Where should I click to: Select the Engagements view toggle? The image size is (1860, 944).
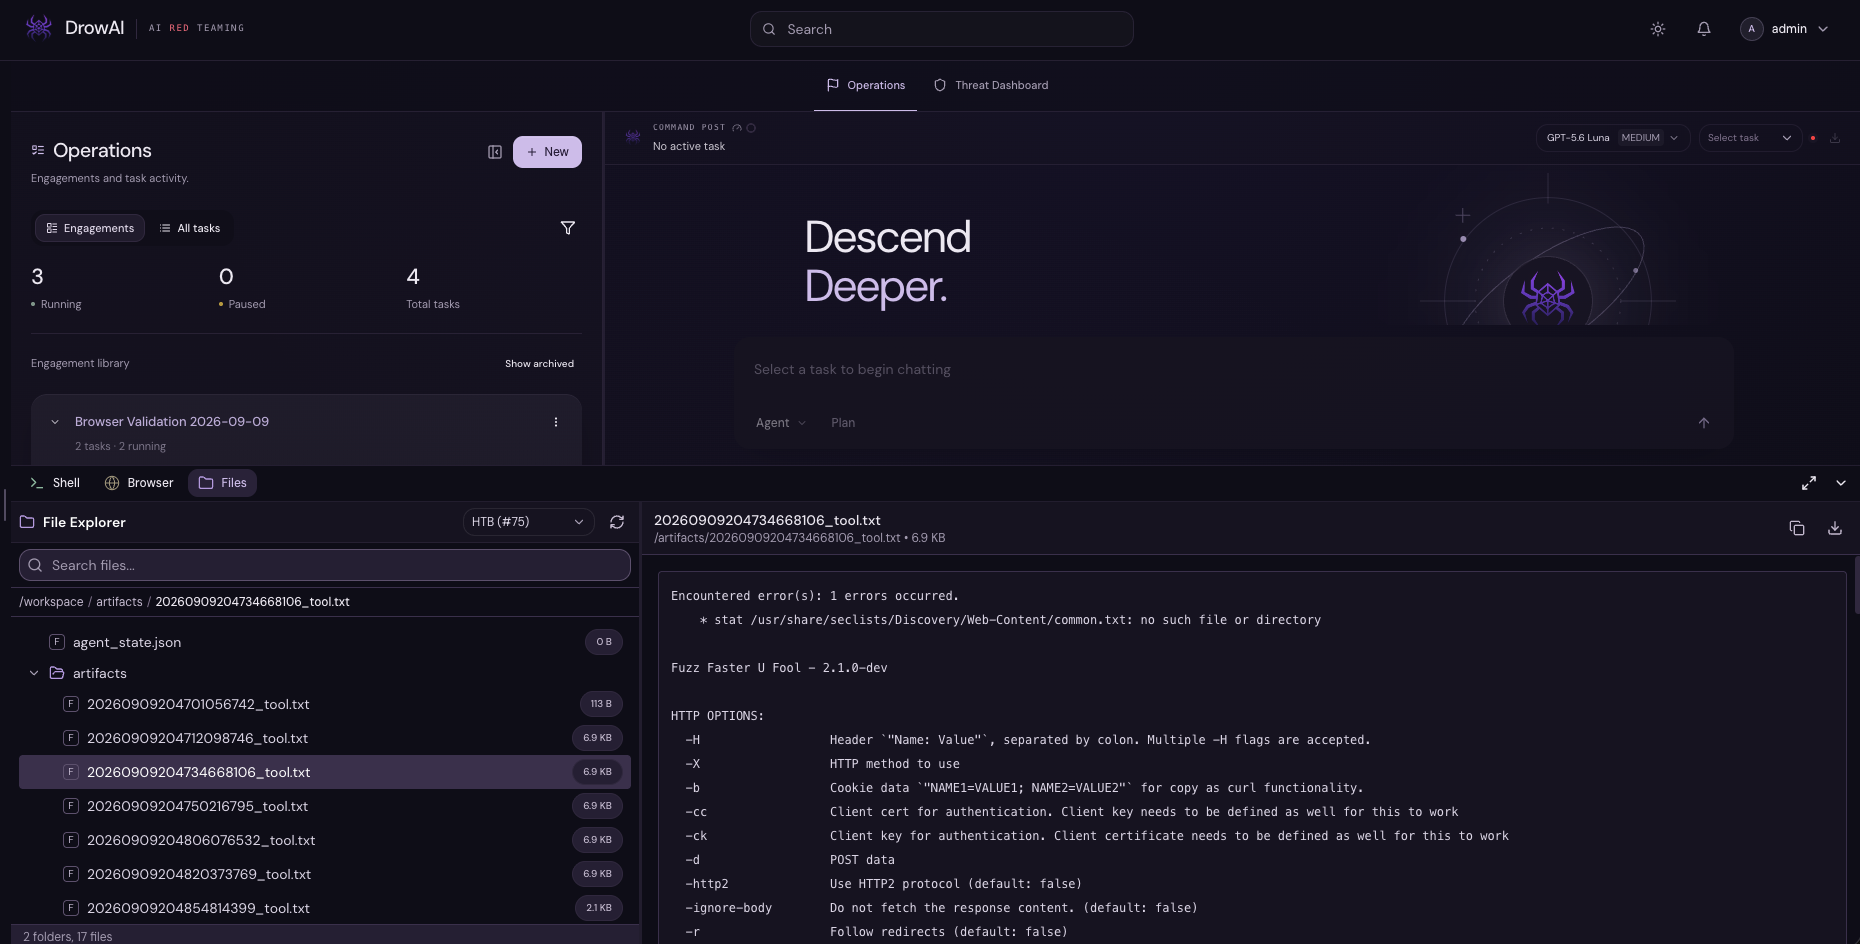pos(90,228)
